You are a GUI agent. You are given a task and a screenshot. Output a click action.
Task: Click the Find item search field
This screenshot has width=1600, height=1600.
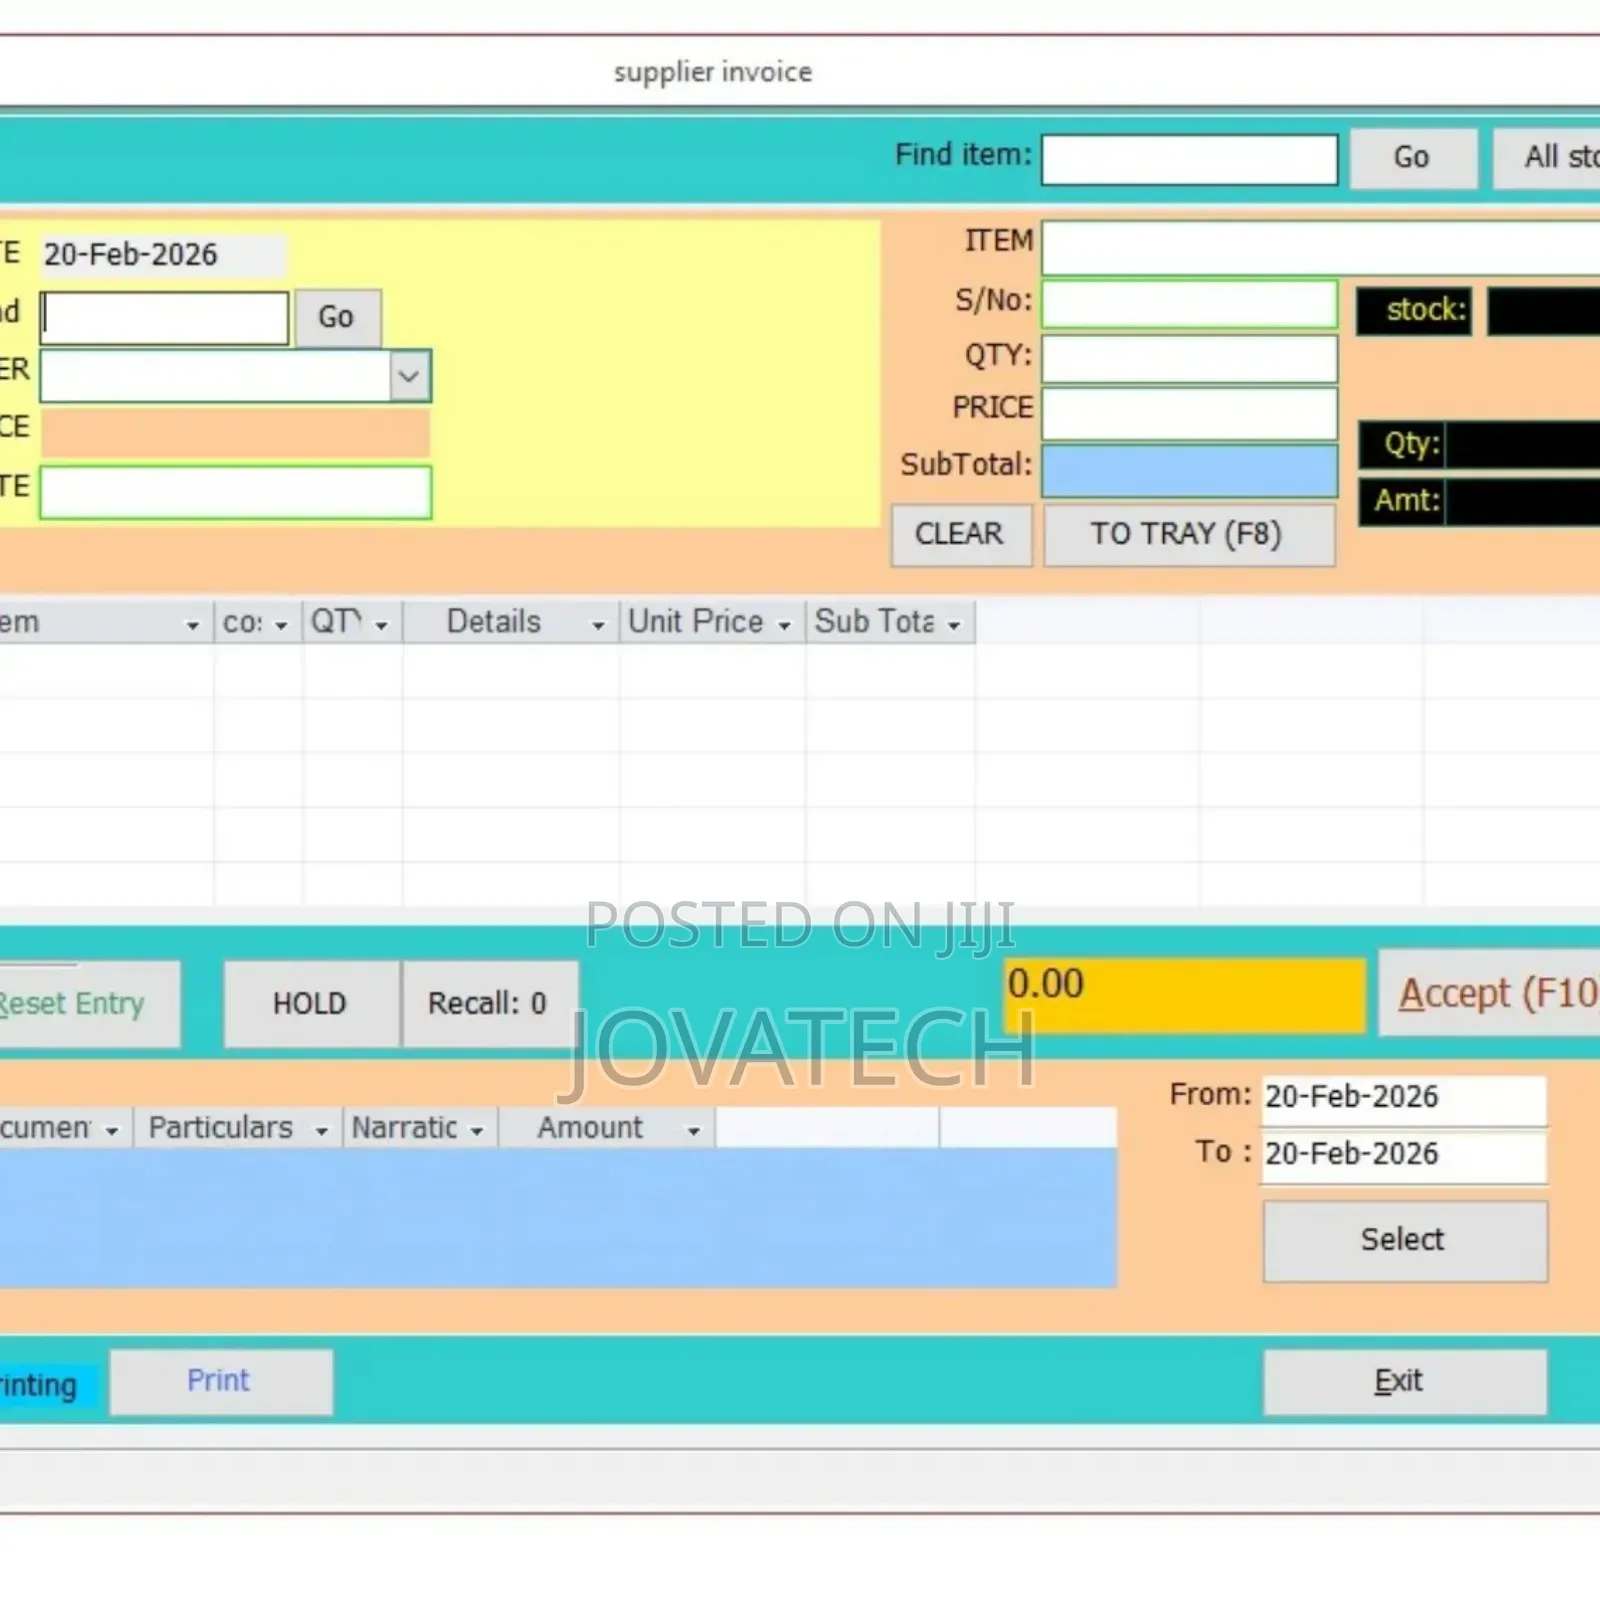point(1189,160)
